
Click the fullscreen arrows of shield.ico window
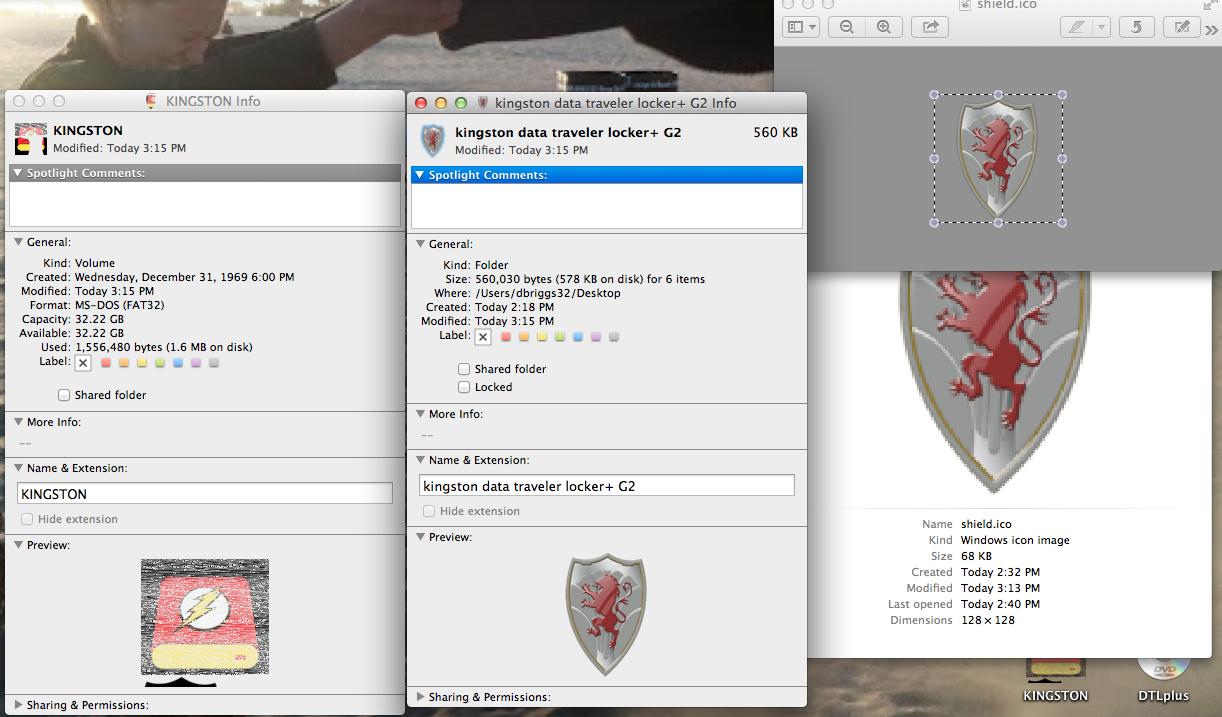pyautogui.click(x=1211, y=4)
